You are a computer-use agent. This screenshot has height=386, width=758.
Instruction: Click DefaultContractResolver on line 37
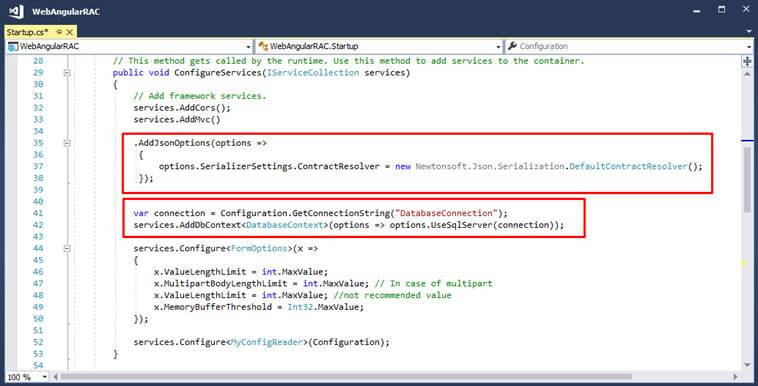point(628,166)
